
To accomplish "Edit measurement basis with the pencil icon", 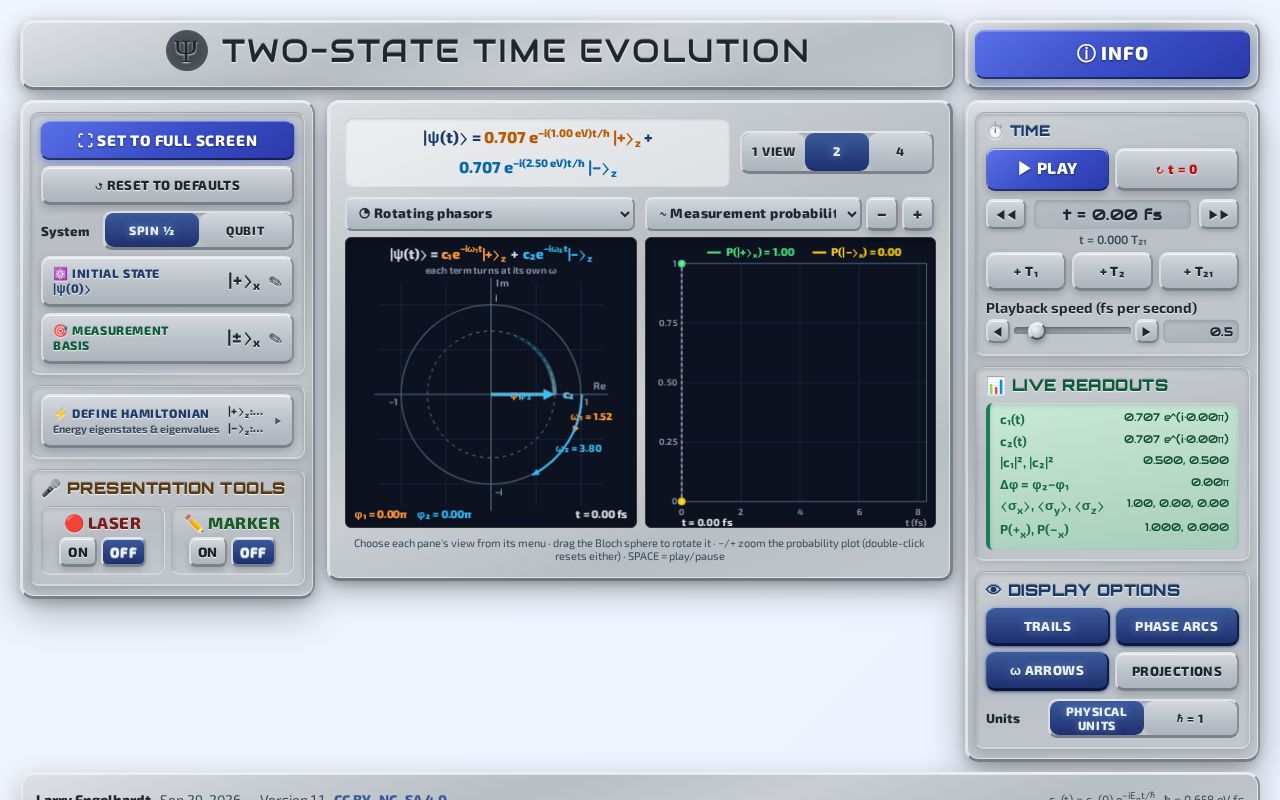I will point(276,338).
